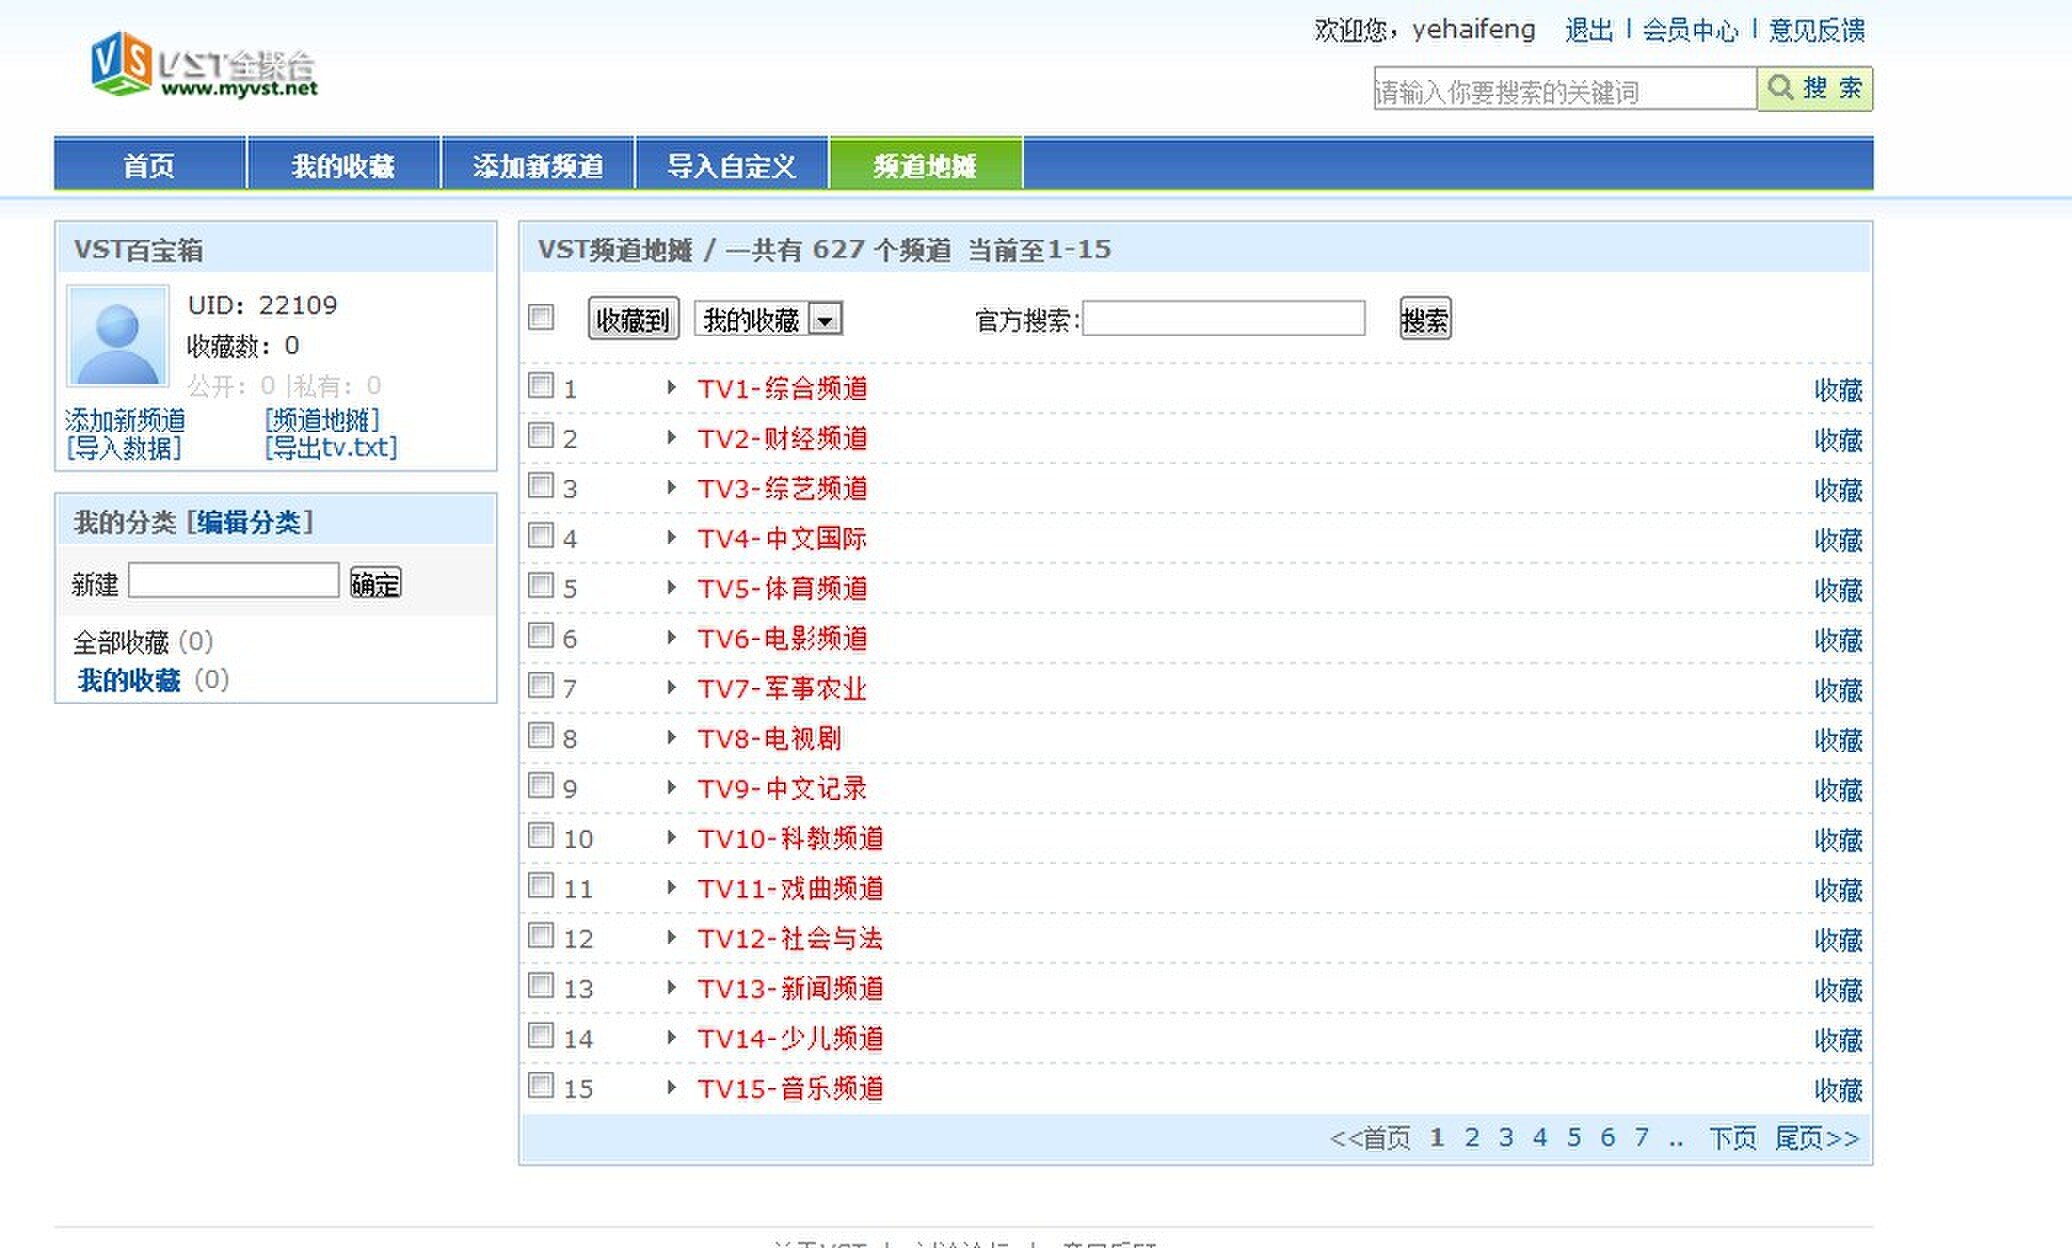This screenshot has height=1248, width=2072.
Task: Select 全部收藏 category
Action: (121, 641)
